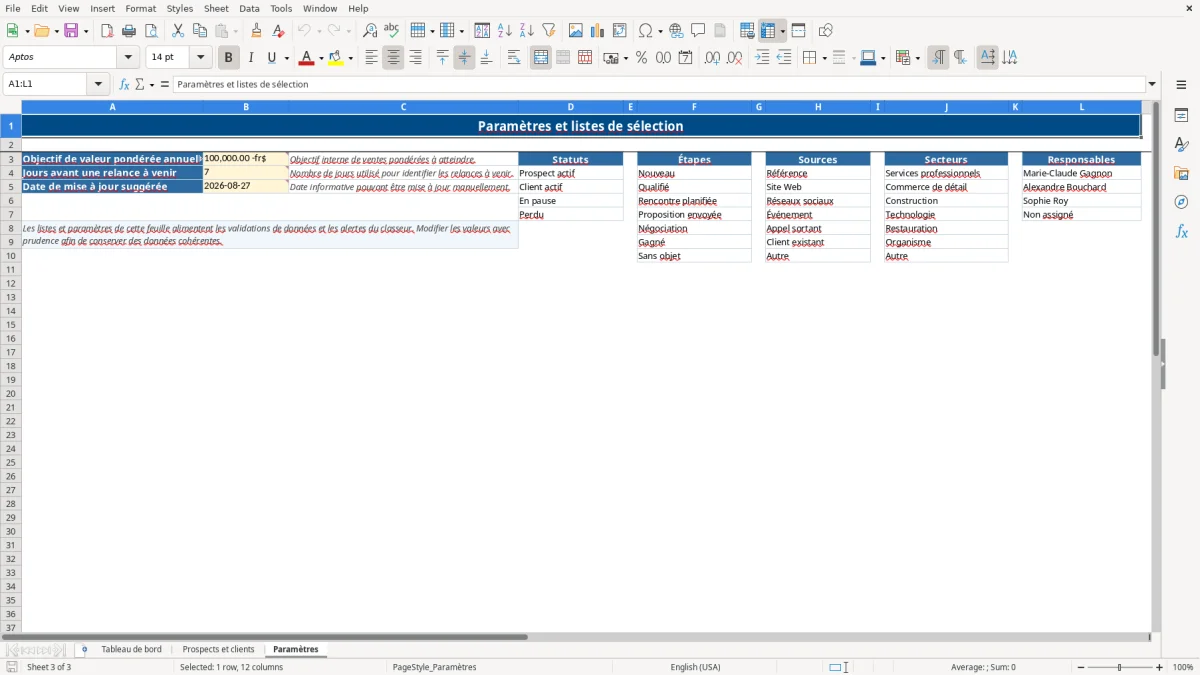Toggle Italic formatting button
Screen dimensions: 1200x675
tap(250, 58)
